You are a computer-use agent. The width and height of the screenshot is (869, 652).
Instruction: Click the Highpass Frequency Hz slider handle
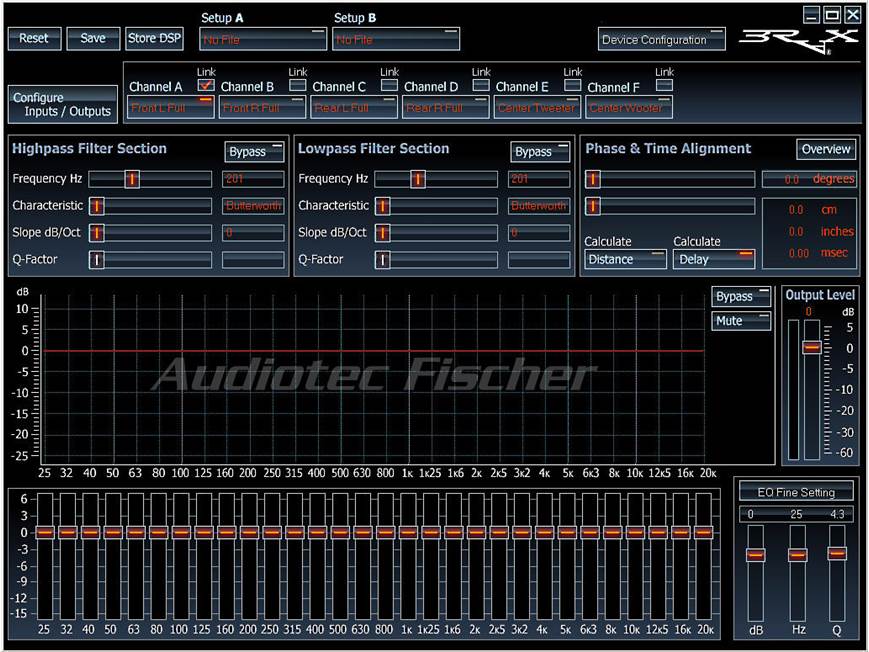tap(132, 179)
